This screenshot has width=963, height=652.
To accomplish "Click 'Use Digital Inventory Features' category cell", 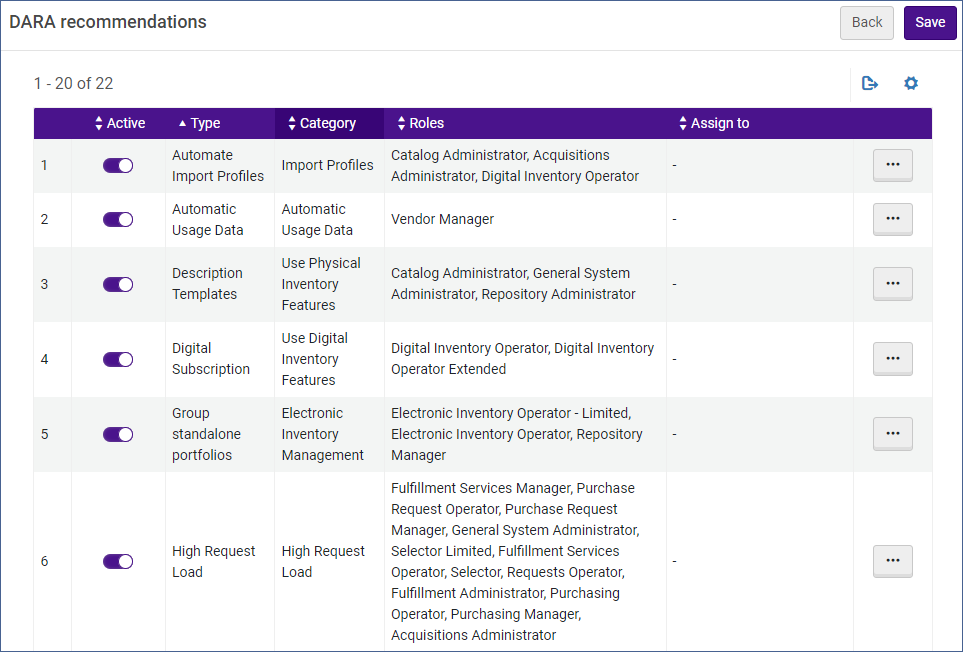I will 329,359.
